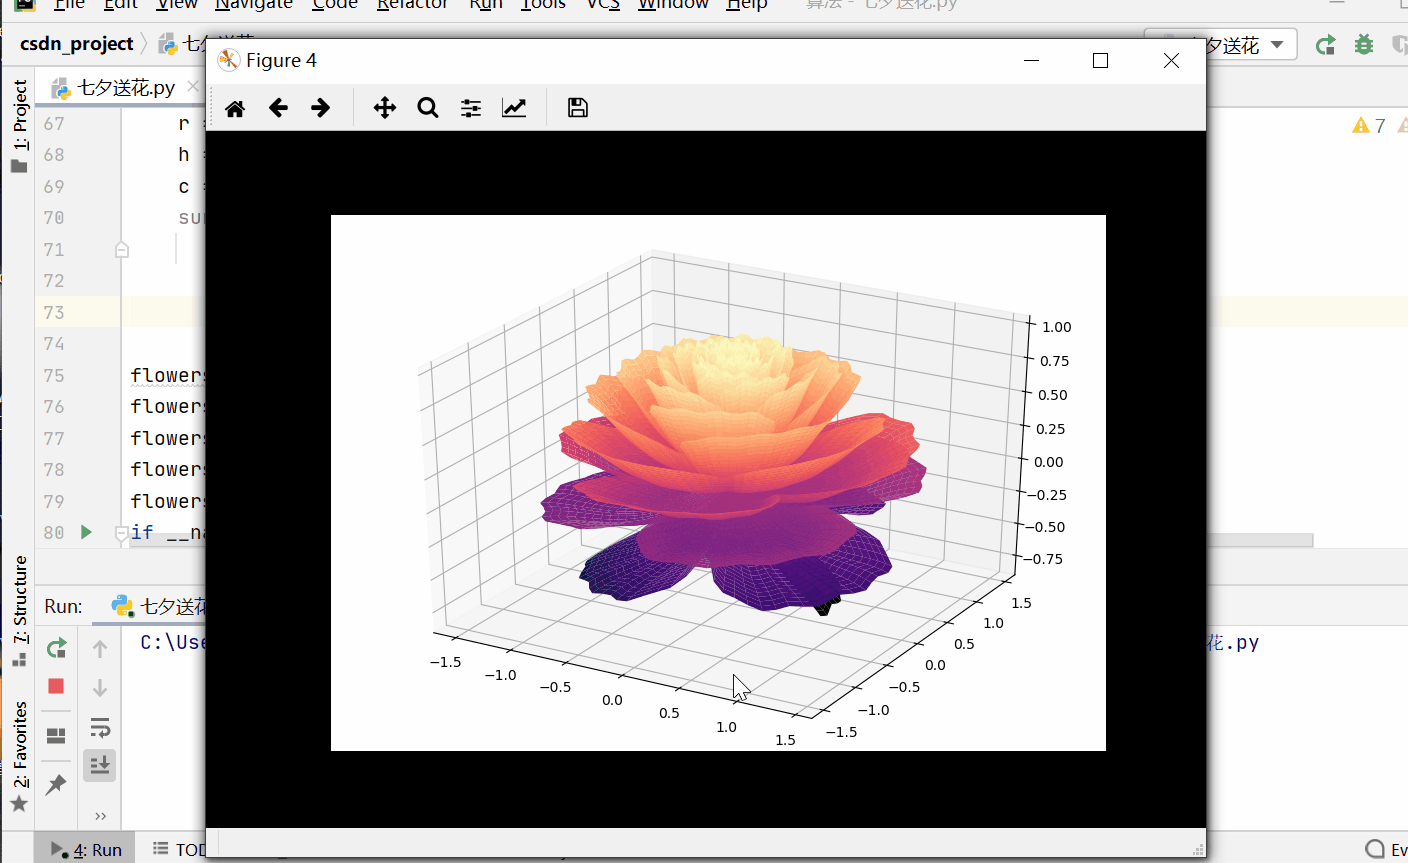
Task: Open the Structure tool window tab
Action: pyautogui.click(x=19, y=610)
